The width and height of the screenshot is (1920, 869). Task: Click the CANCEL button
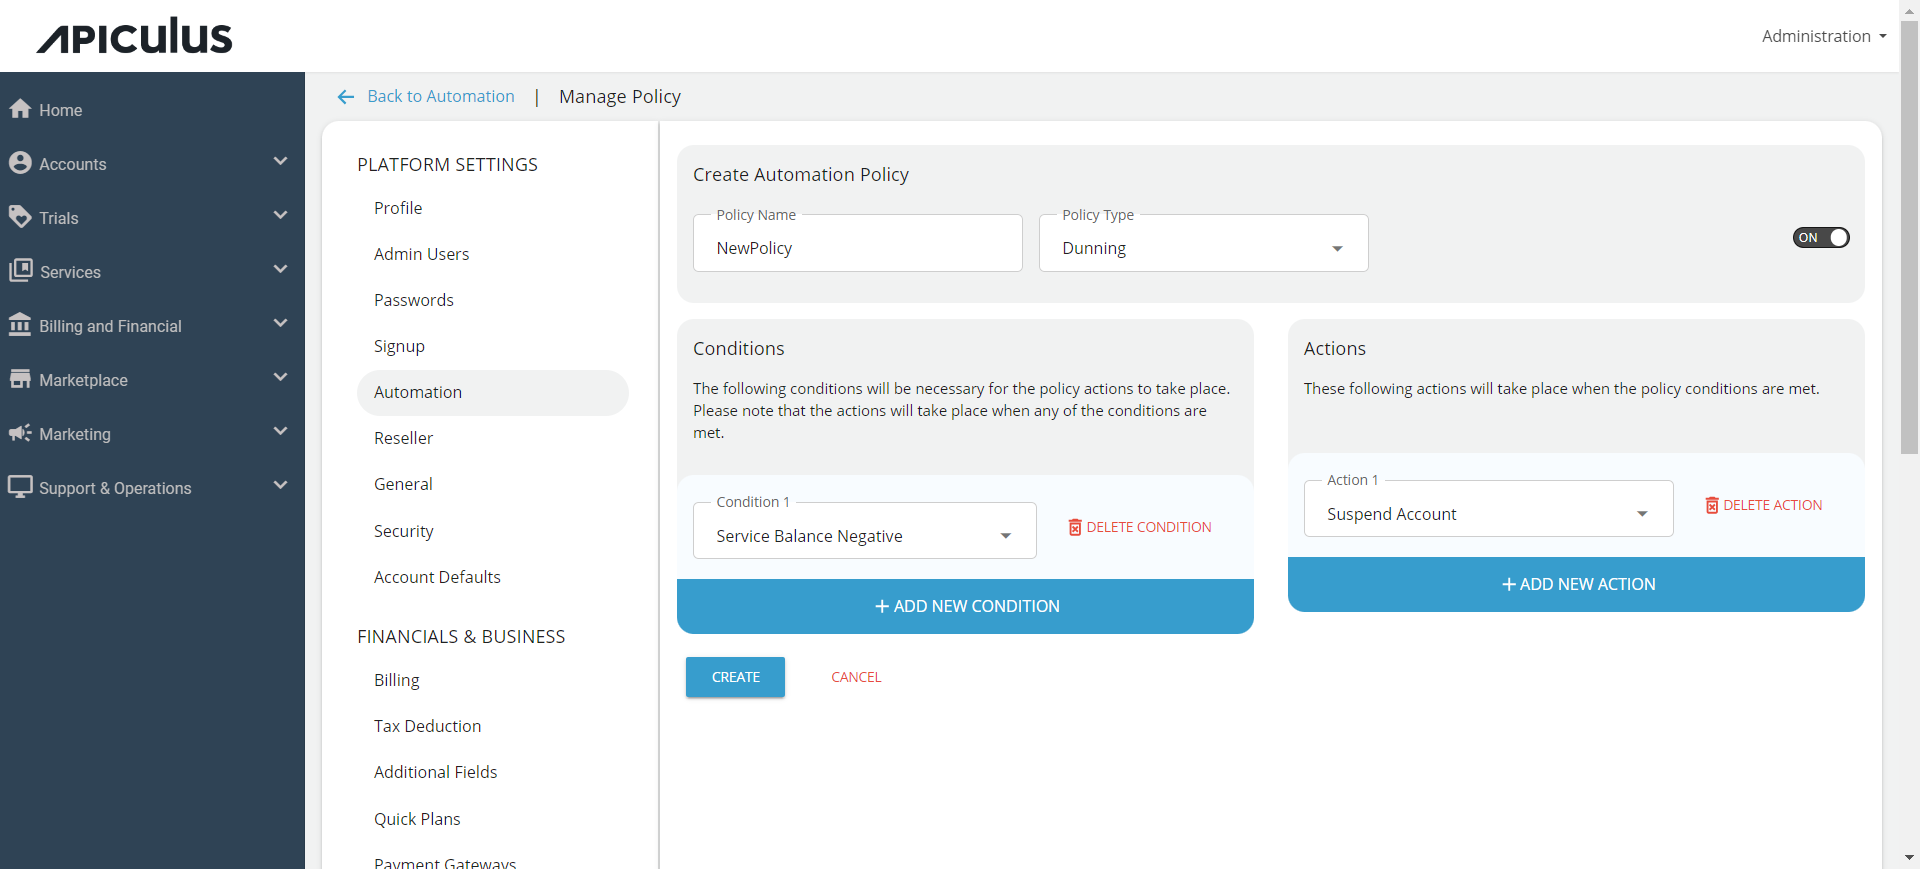click(856, 677)
